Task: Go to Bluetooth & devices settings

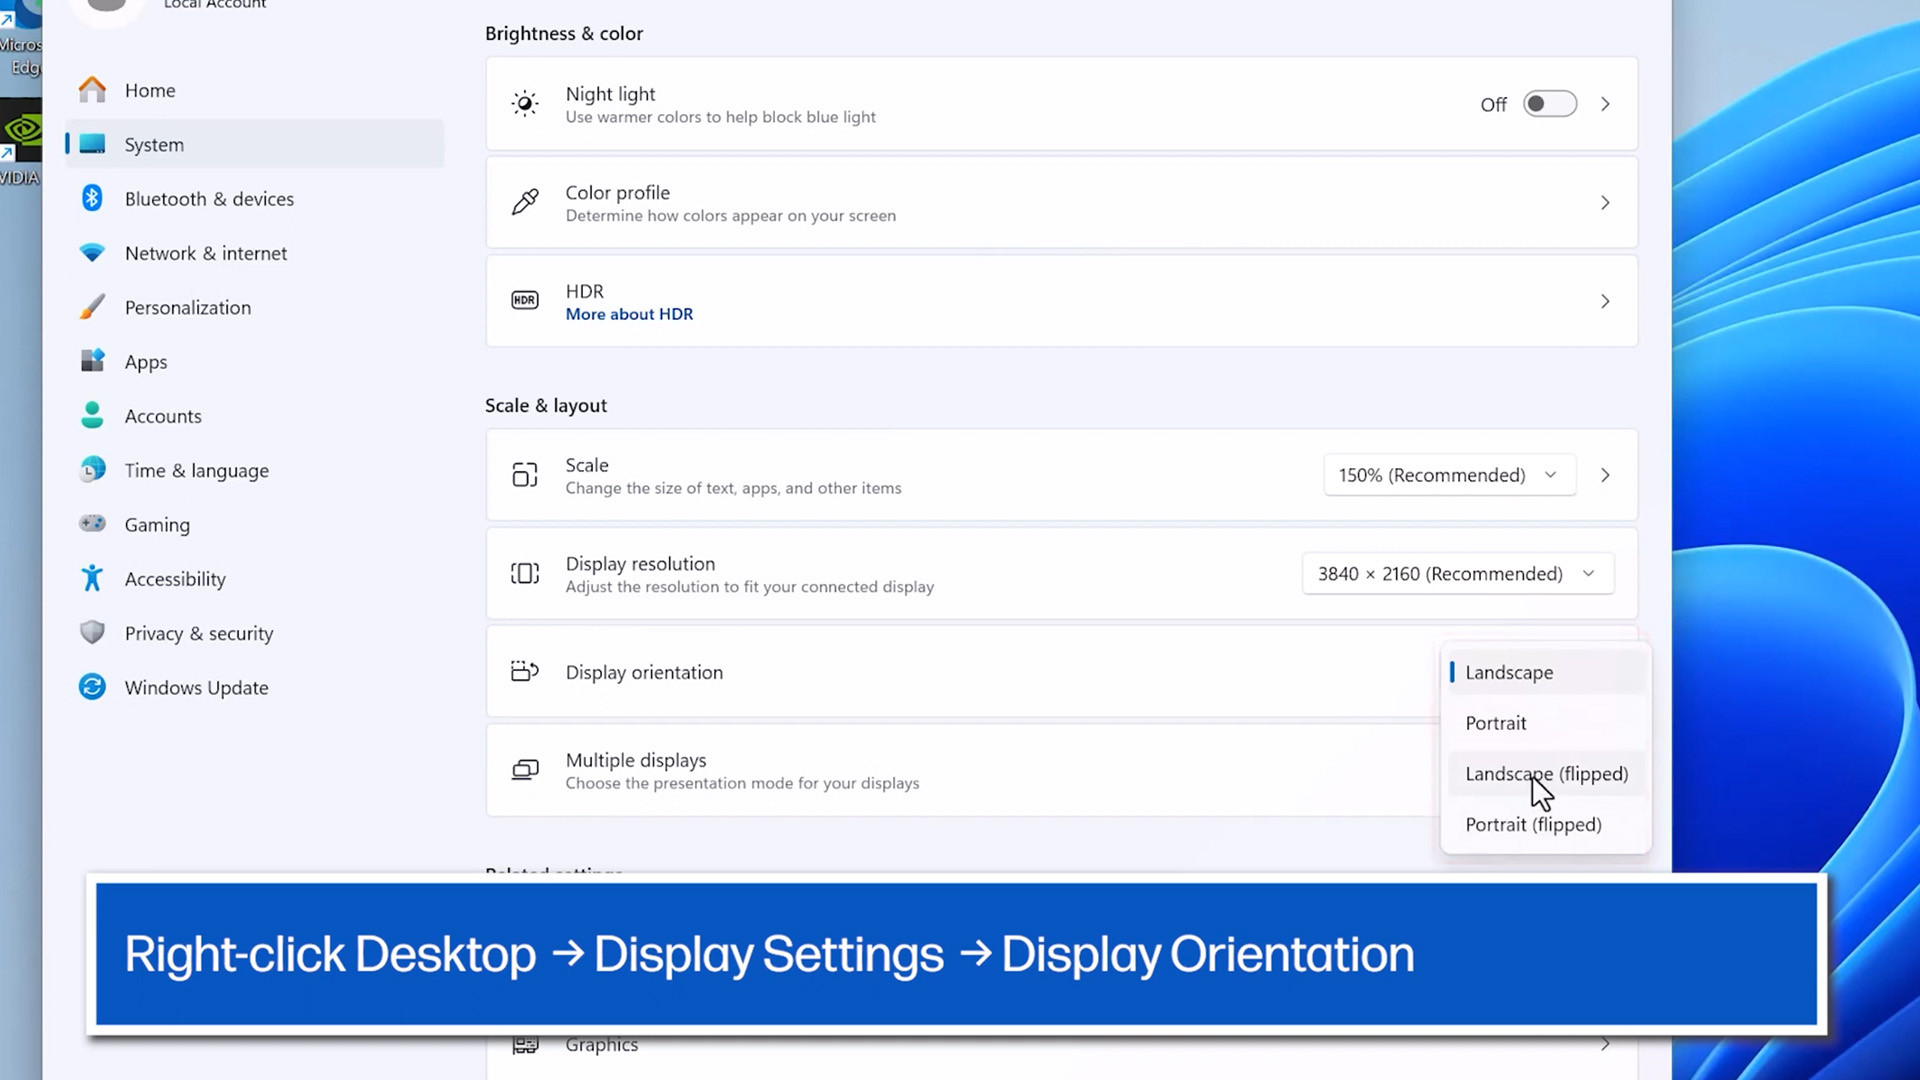Action: pyautogui.click(x=254, y=199)
